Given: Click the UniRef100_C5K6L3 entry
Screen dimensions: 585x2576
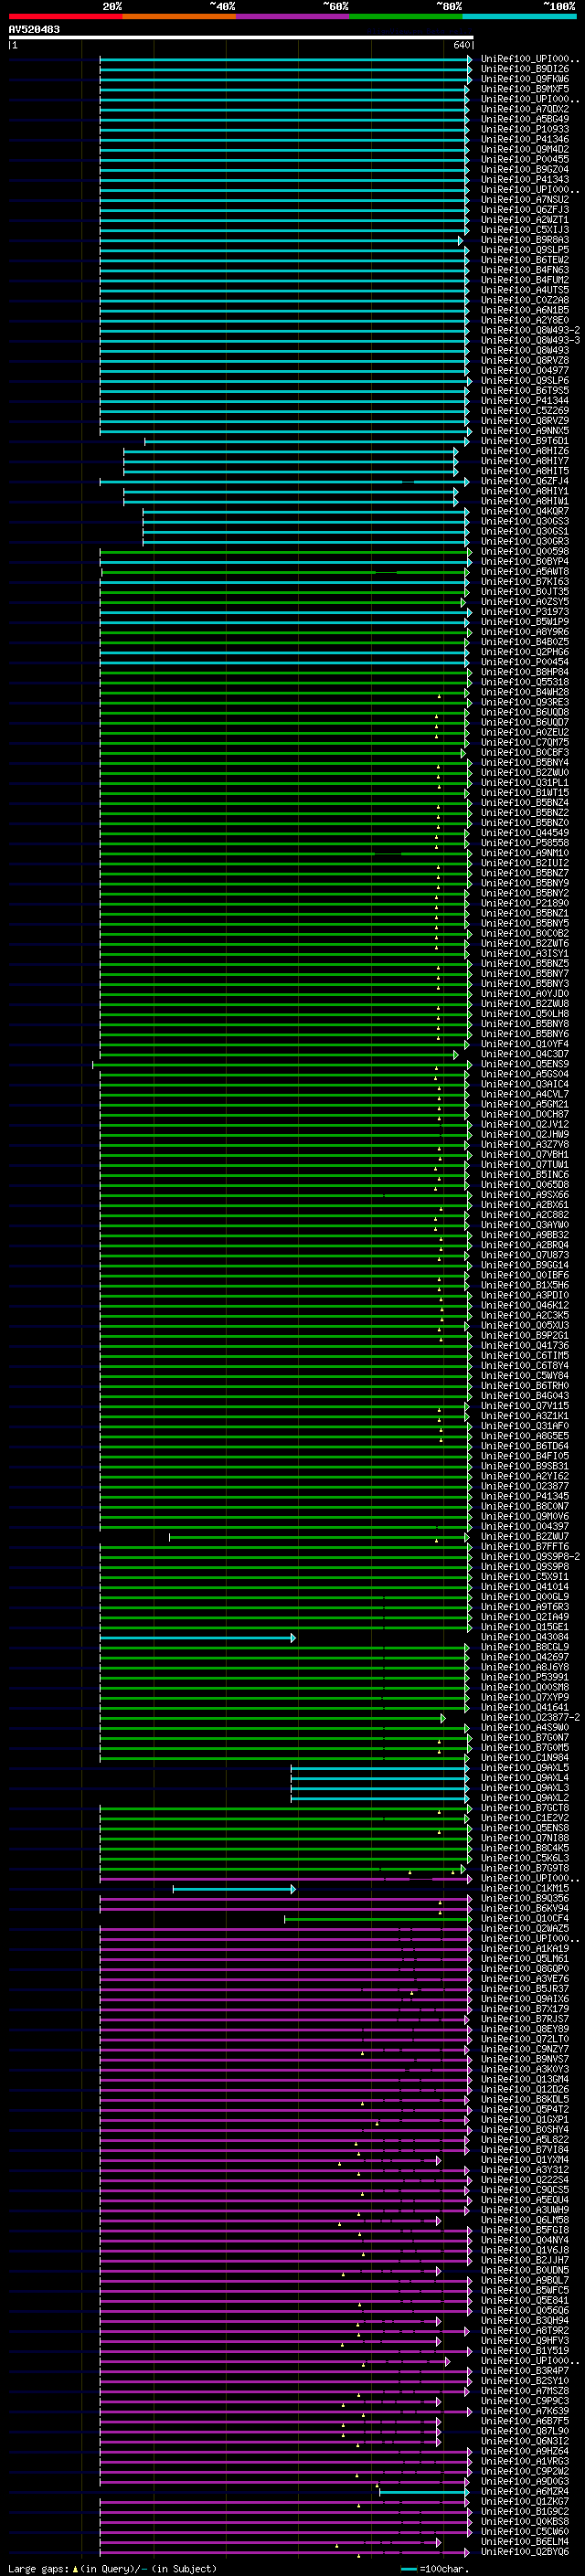Looking at the screenshot, I should pyautogui.click(x=525, y=1858).
